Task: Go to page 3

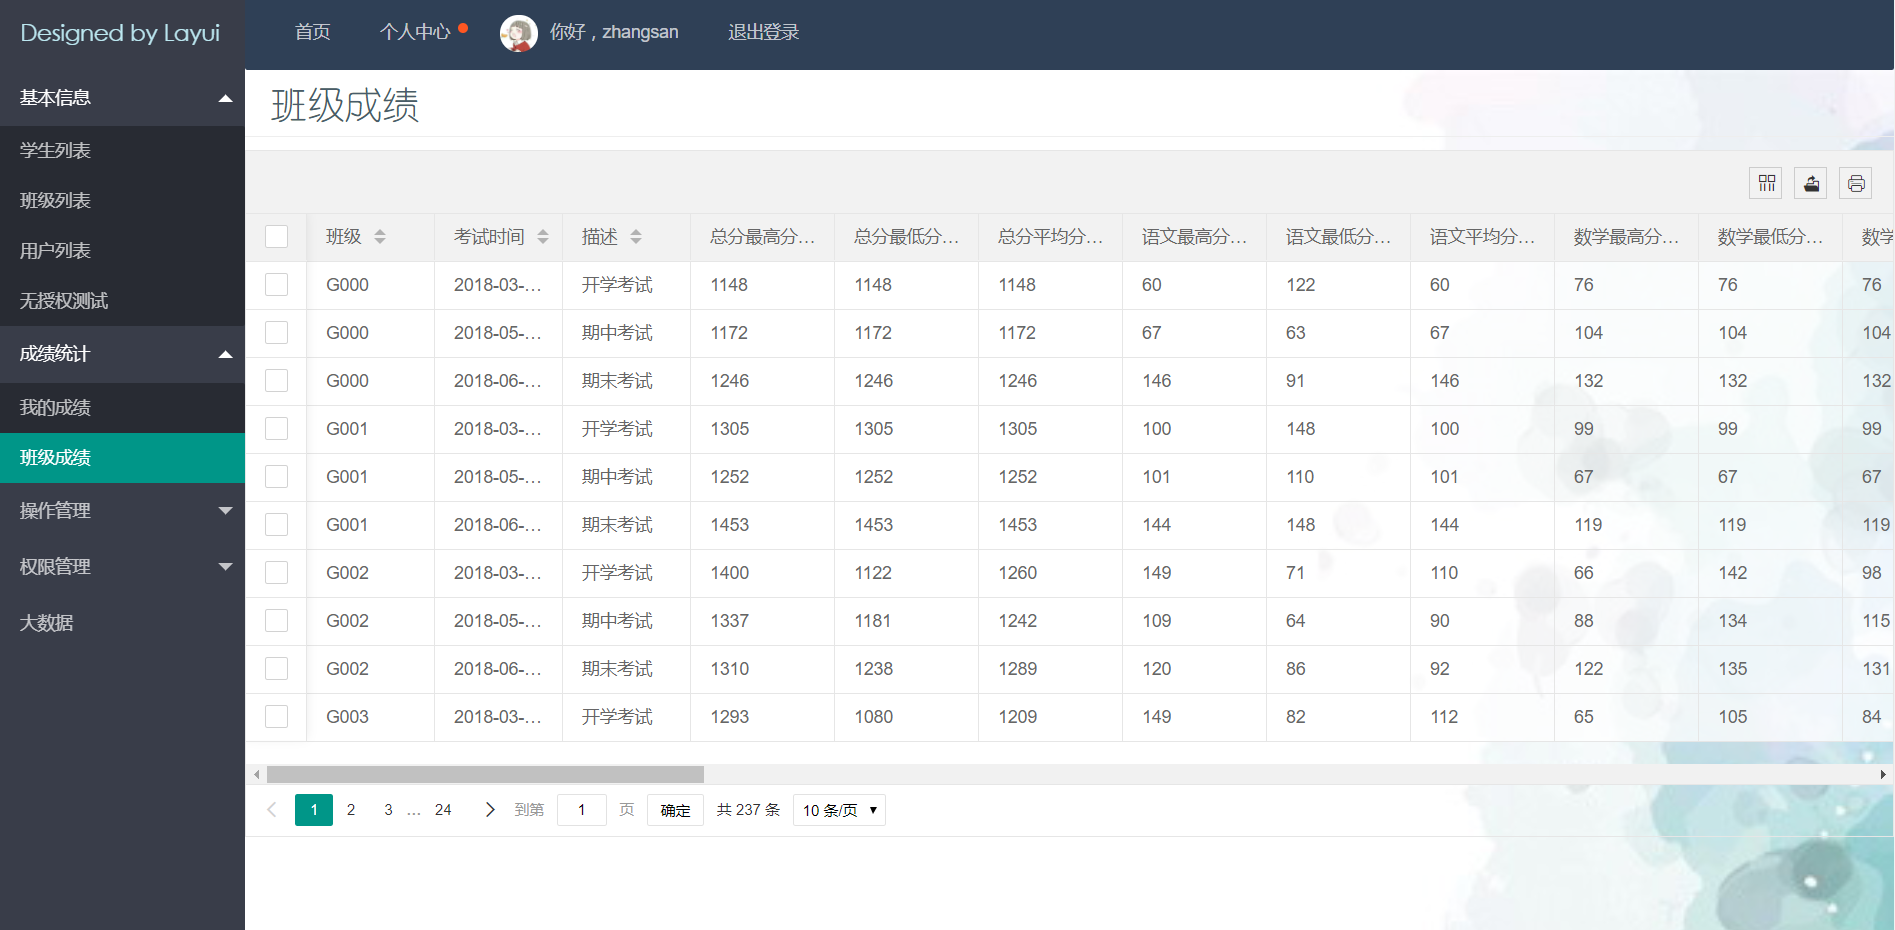Action: pyautogui.click(x=388, y=810)
